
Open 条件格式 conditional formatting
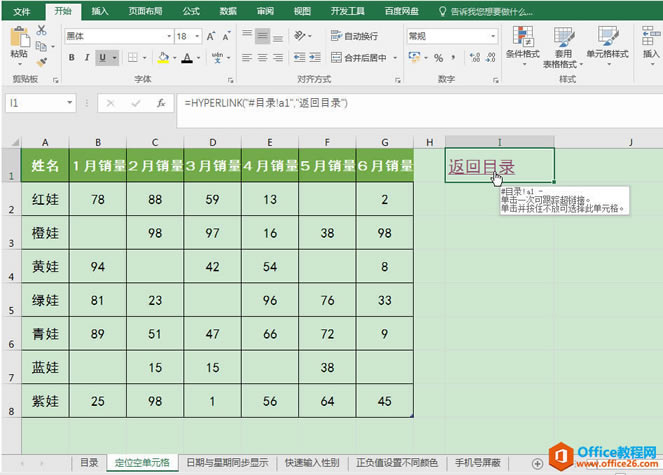pyautogui.click(x=523, y=46)
